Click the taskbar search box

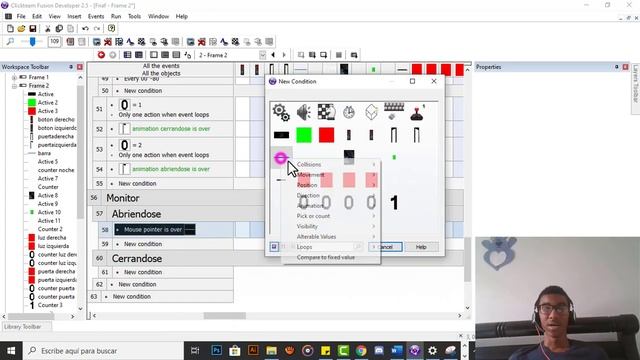point(103,351)
